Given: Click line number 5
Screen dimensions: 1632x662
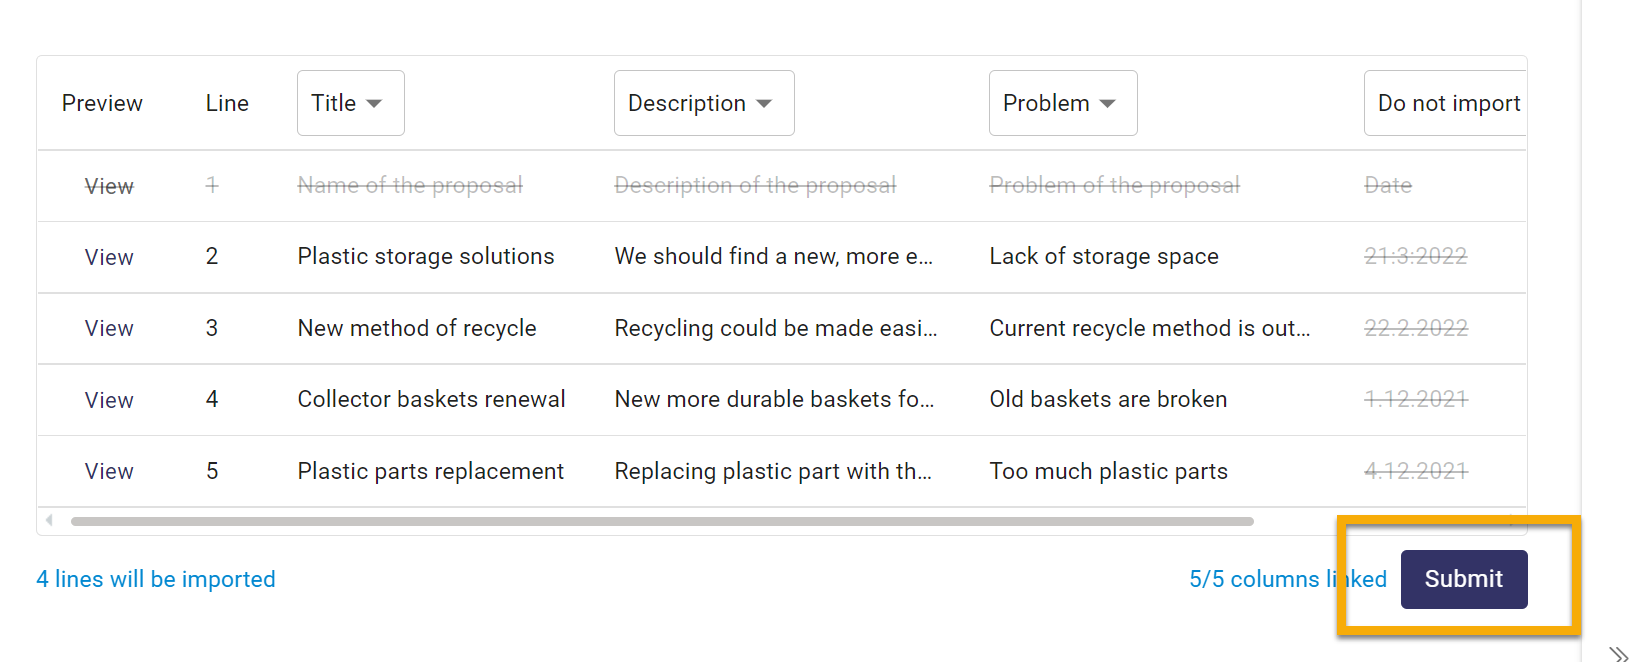Looking at the screenshot, I should pos(212,471).
